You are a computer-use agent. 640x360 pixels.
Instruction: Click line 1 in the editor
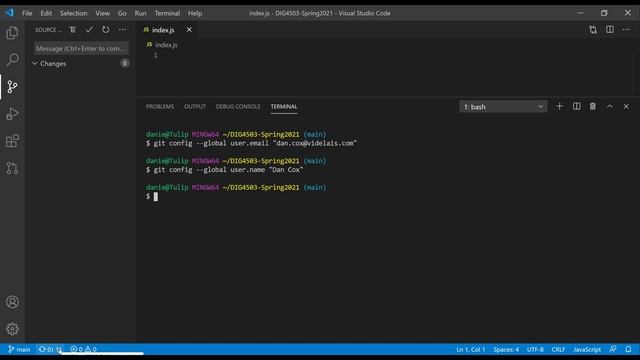click(x=155, y=55)
